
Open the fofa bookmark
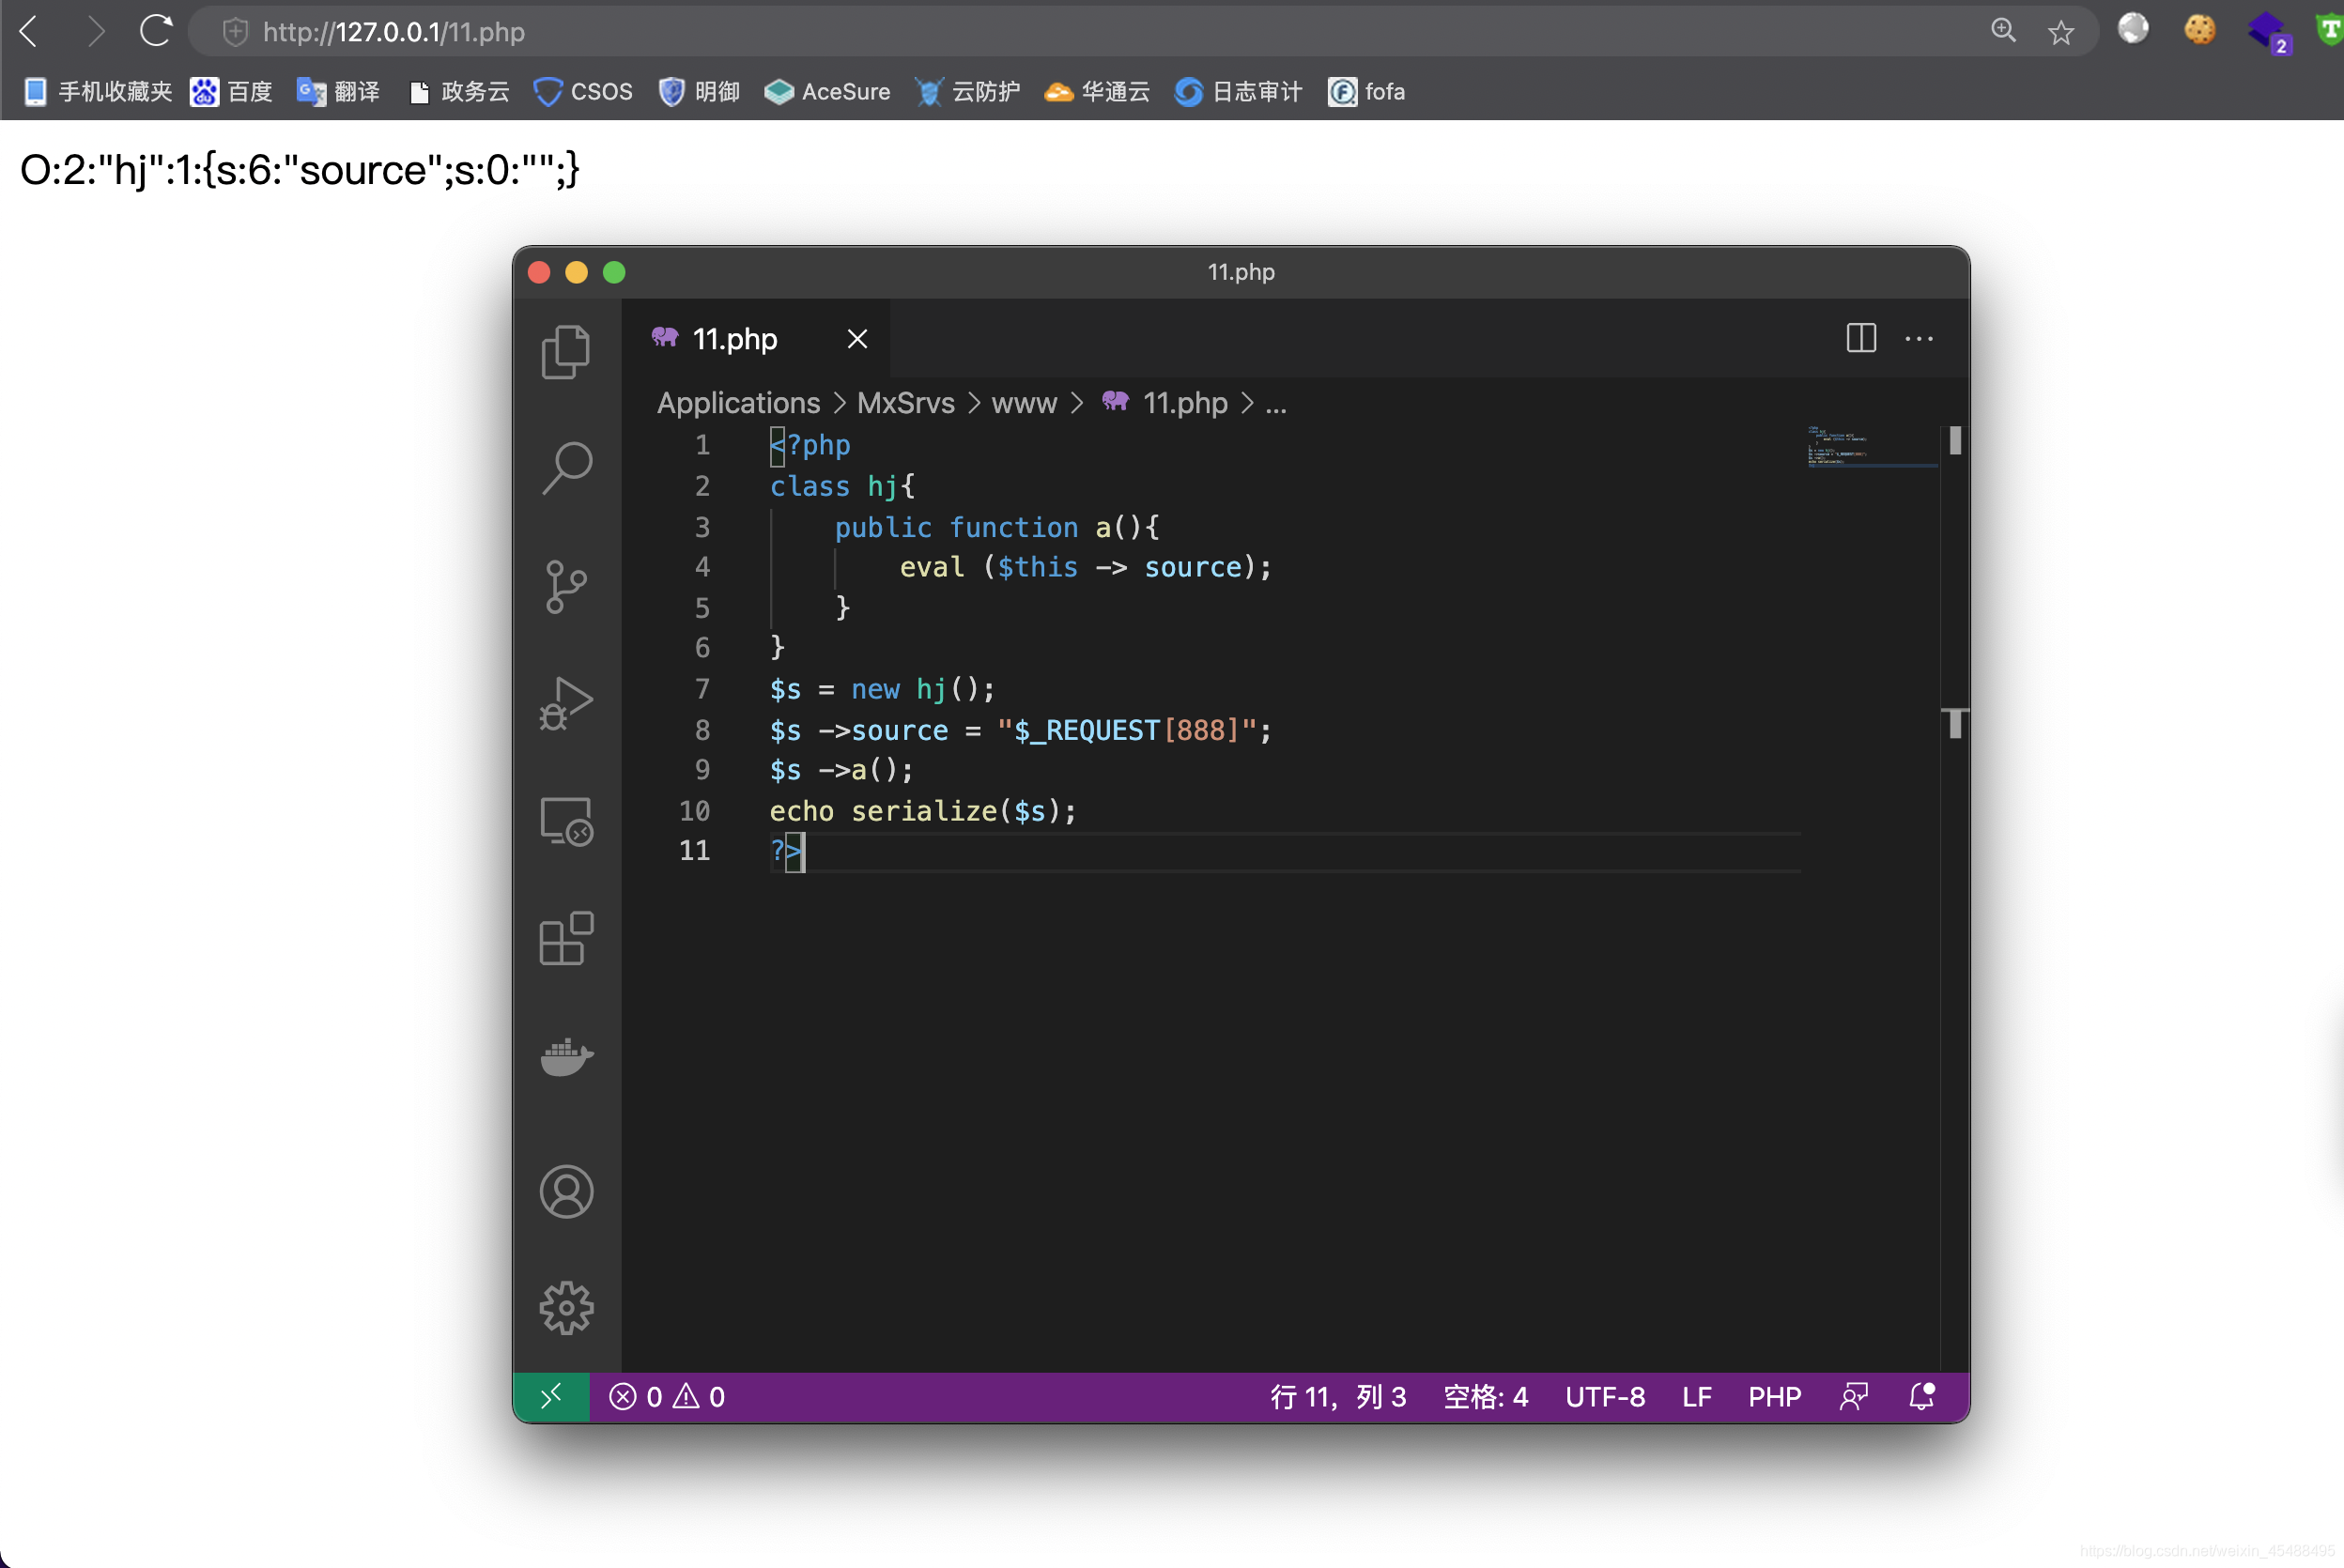point(1366,92)
